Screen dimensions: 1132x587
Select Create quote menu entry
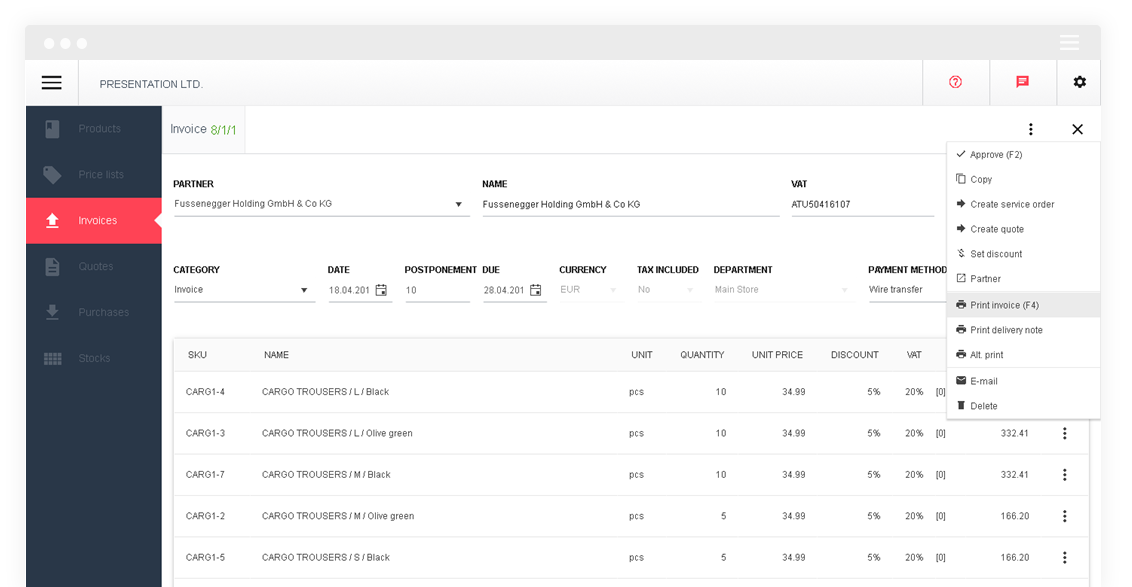point(1023,229)
